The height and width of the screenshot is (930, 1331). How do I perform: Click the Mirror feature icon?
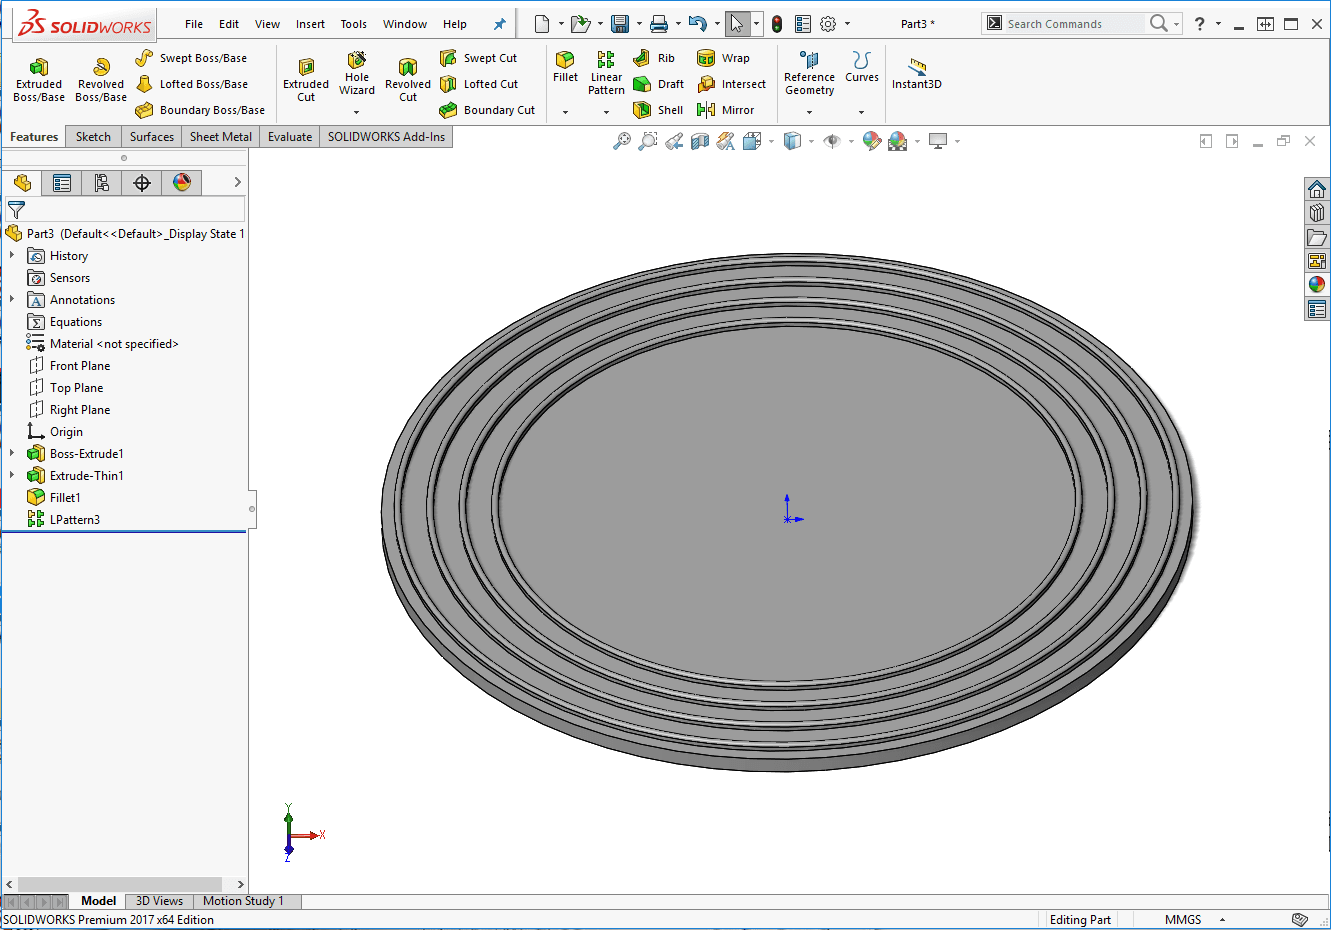click(x=726, y=110)
